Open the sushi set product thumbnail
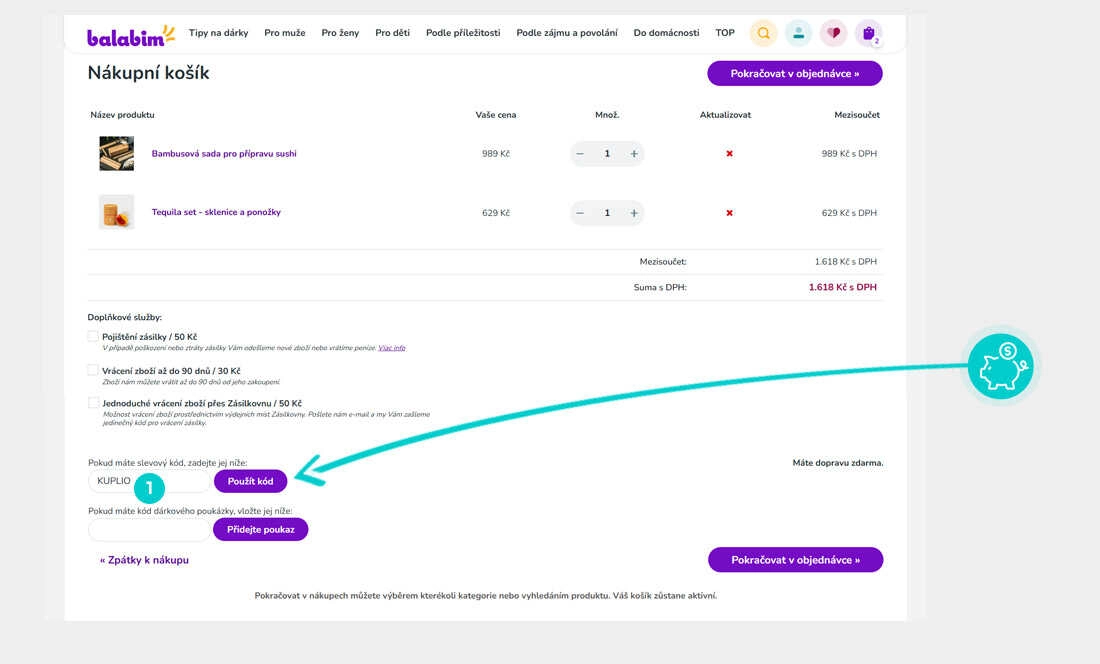 click(x=116, y=154)
